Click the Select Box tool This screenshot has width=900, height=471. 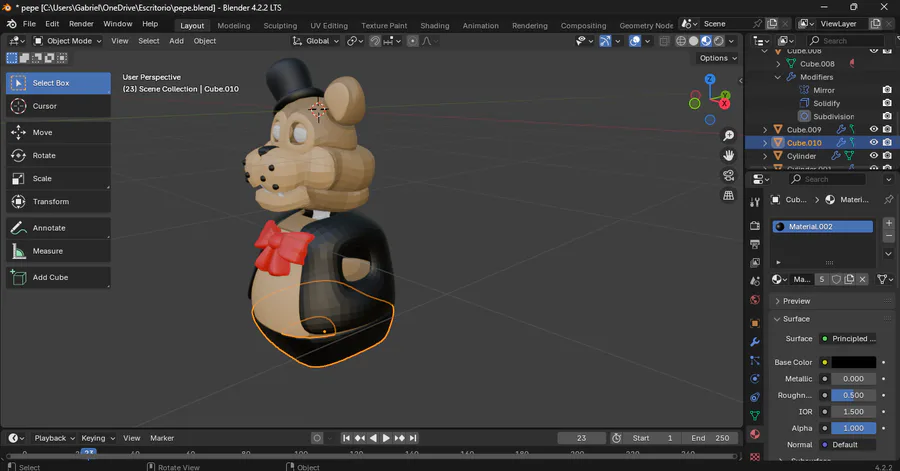pos(58,83)
